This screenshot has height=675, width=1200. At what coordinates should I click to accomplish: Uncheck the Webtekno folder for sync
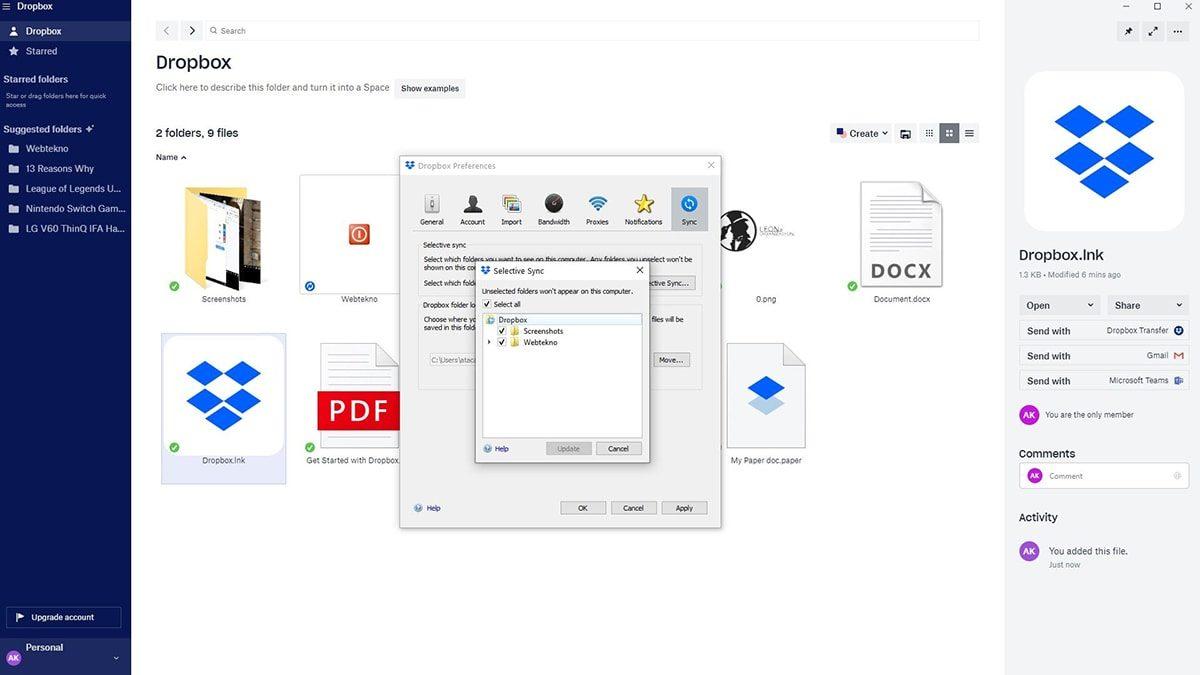pos(502,342)
